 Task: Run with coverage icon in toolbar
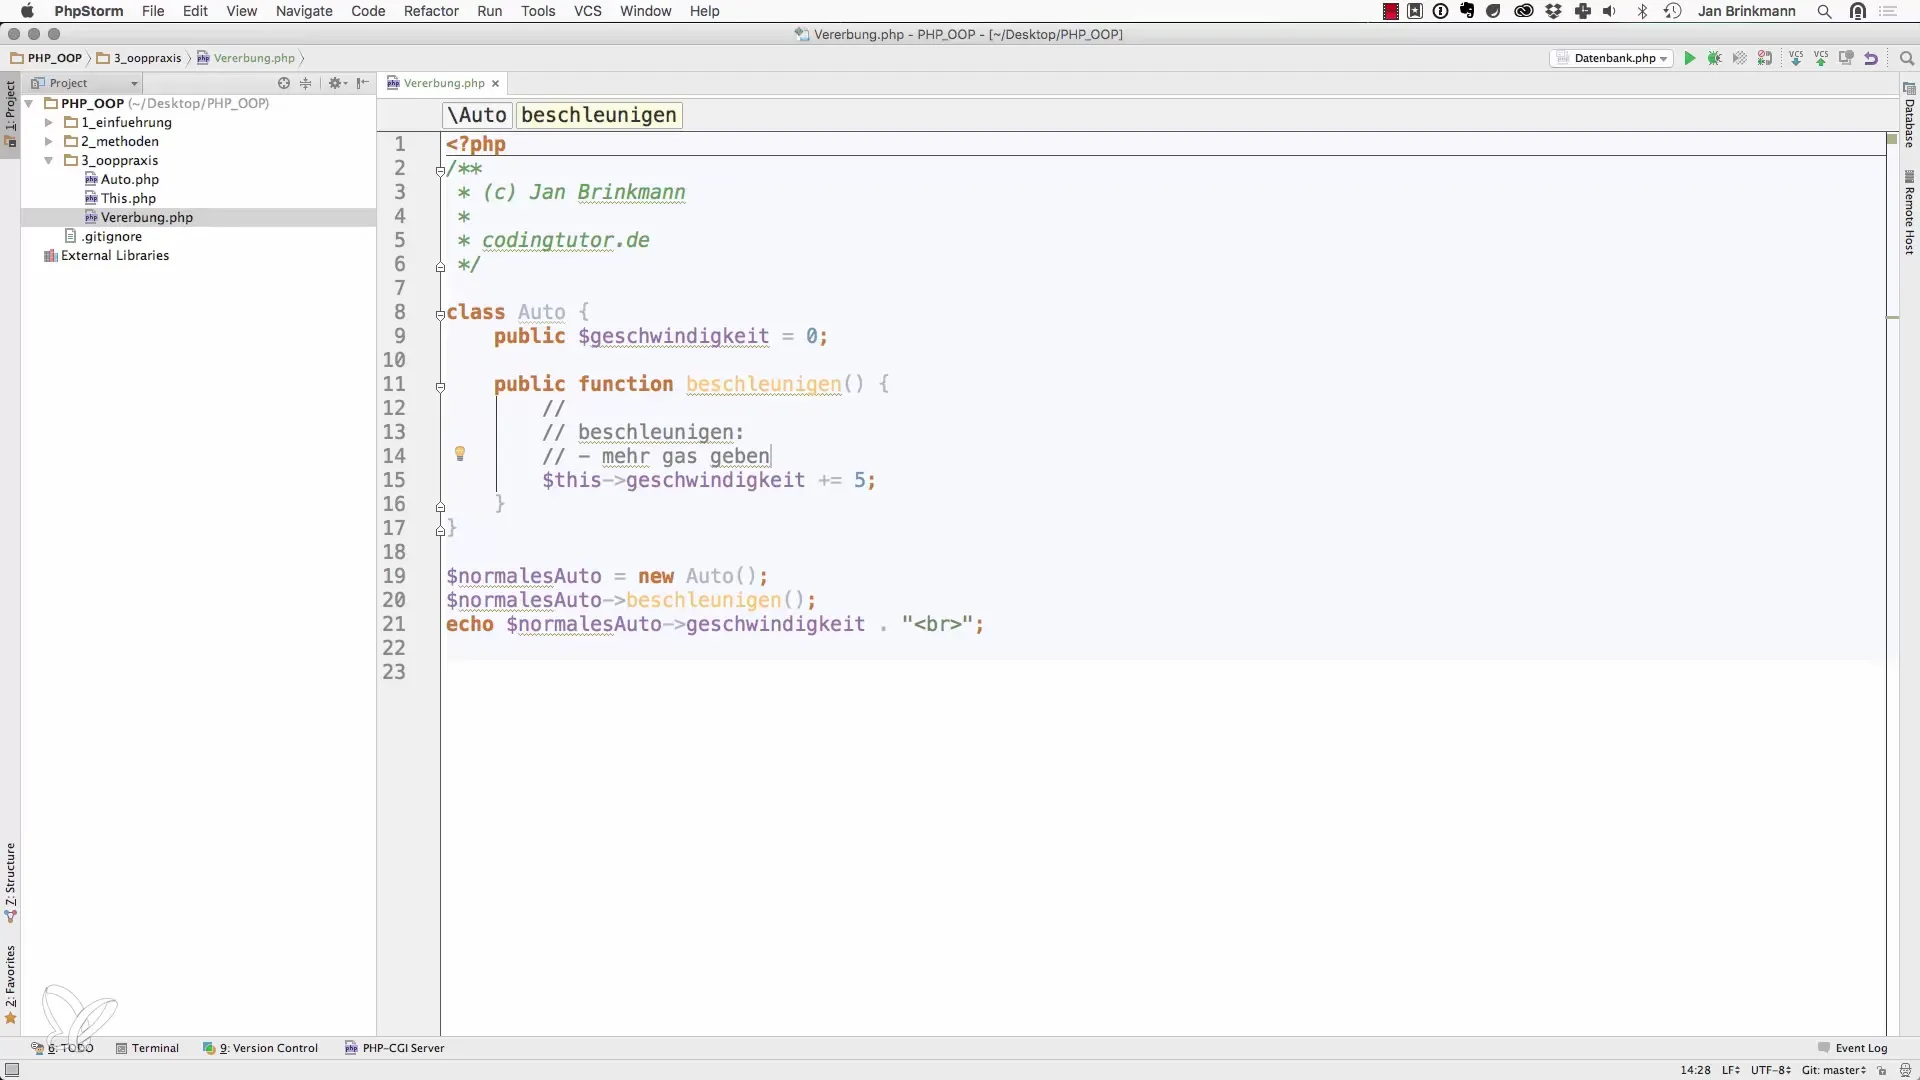(1740, 58)
